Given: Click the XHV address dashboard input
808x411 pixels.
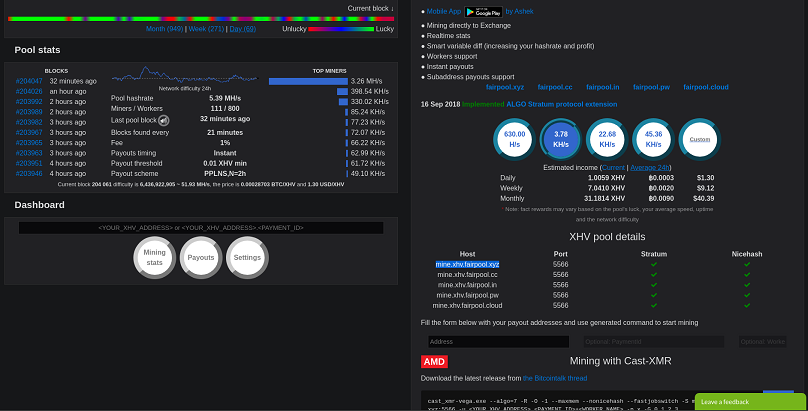Looking at the screenshot, I should coord(201,228).
